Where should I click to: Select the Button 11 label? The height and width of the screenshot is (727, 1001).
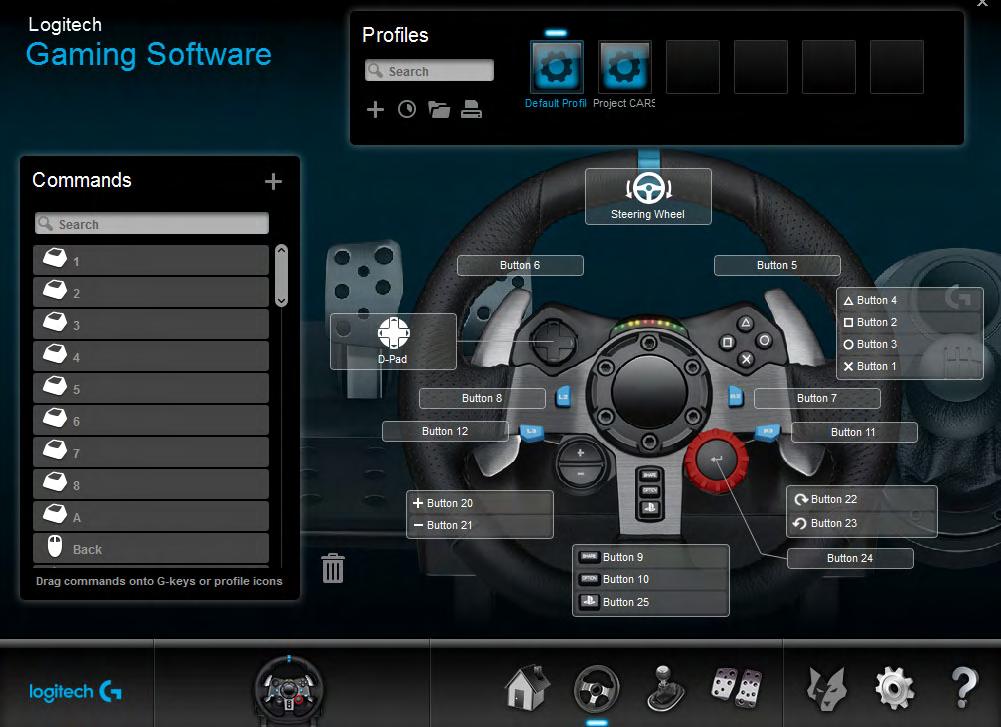854,432
